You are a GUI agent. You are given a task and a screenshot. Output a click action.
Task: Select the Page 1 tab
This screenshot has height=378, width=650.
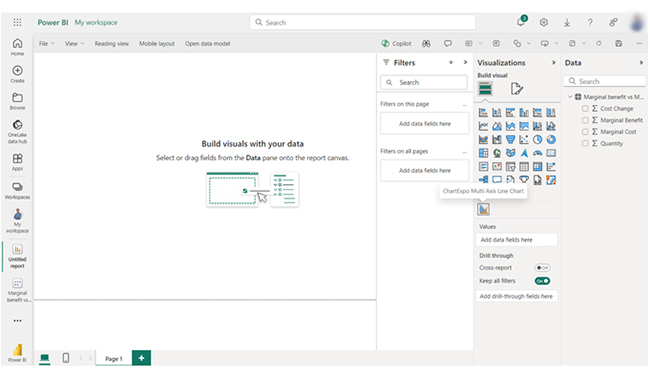pos(114,359)
